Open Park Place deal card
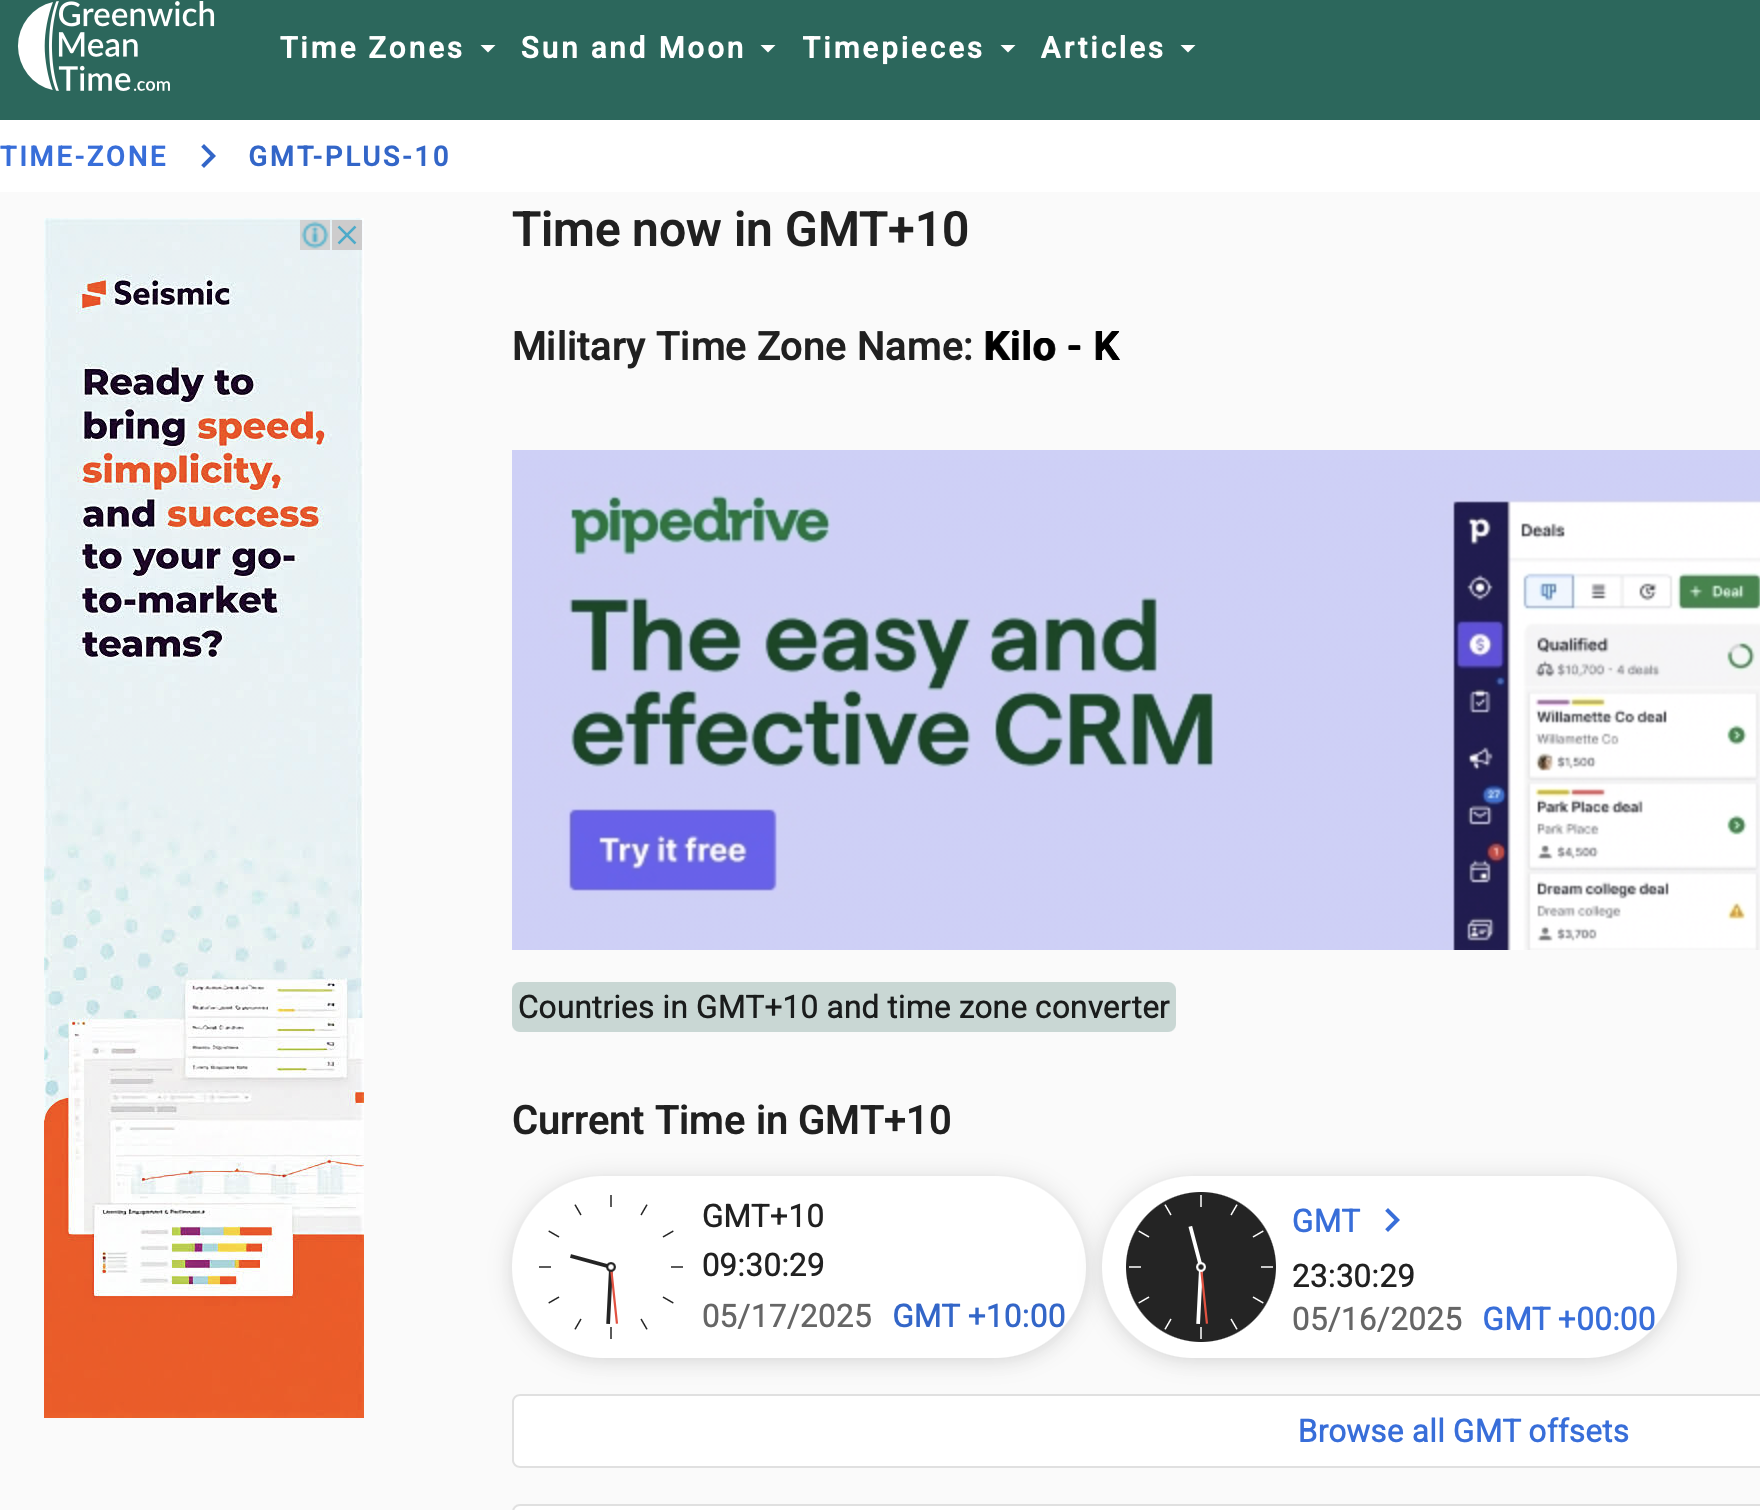Screen dimensions: 1760x1510 click(x=1642, y=826)
